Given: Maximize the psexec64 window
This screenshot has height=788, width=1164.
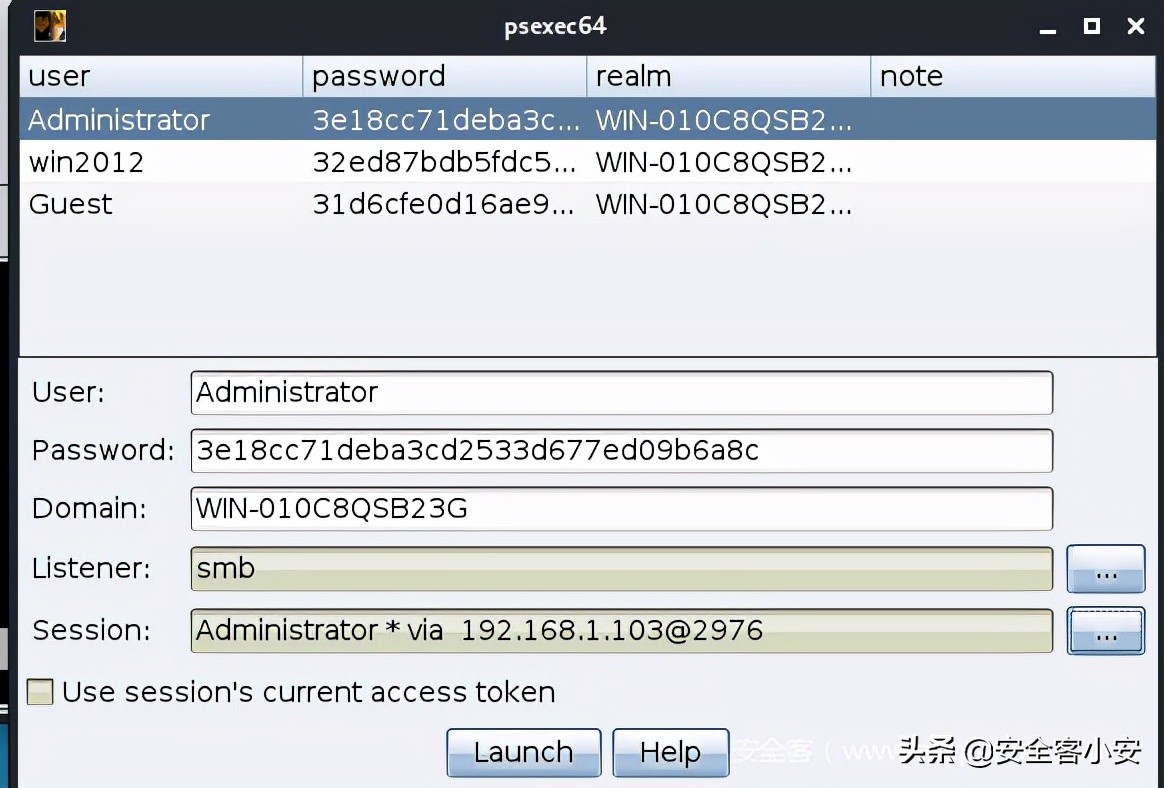Looking at the screenshot, I should (1092, 26).
